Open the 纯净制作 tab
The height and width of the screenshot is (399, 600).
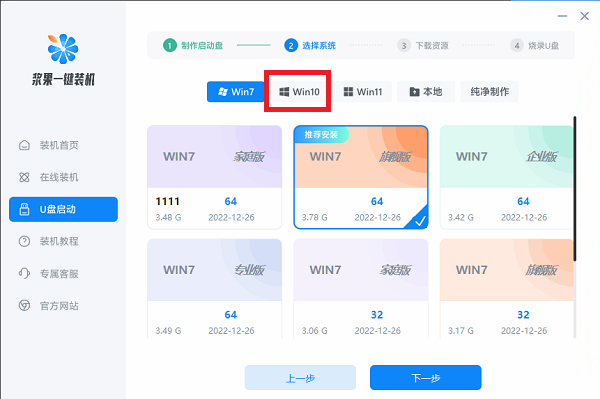click(489, 92)
